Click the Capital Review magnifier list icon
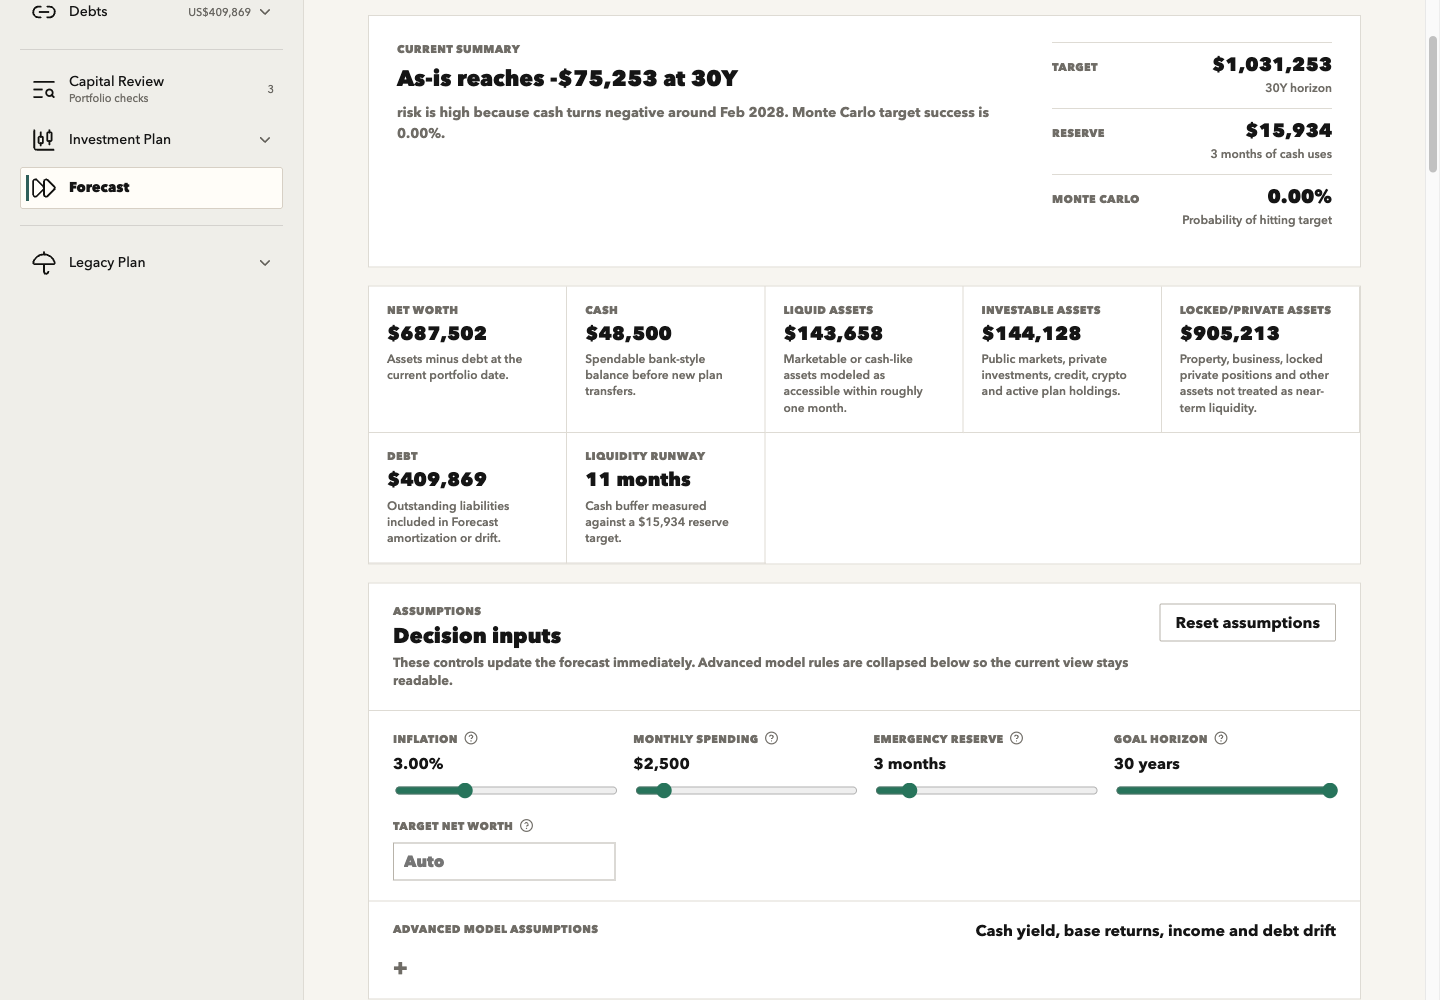This screenshot has width=1440, height=1000. [44, 89]
